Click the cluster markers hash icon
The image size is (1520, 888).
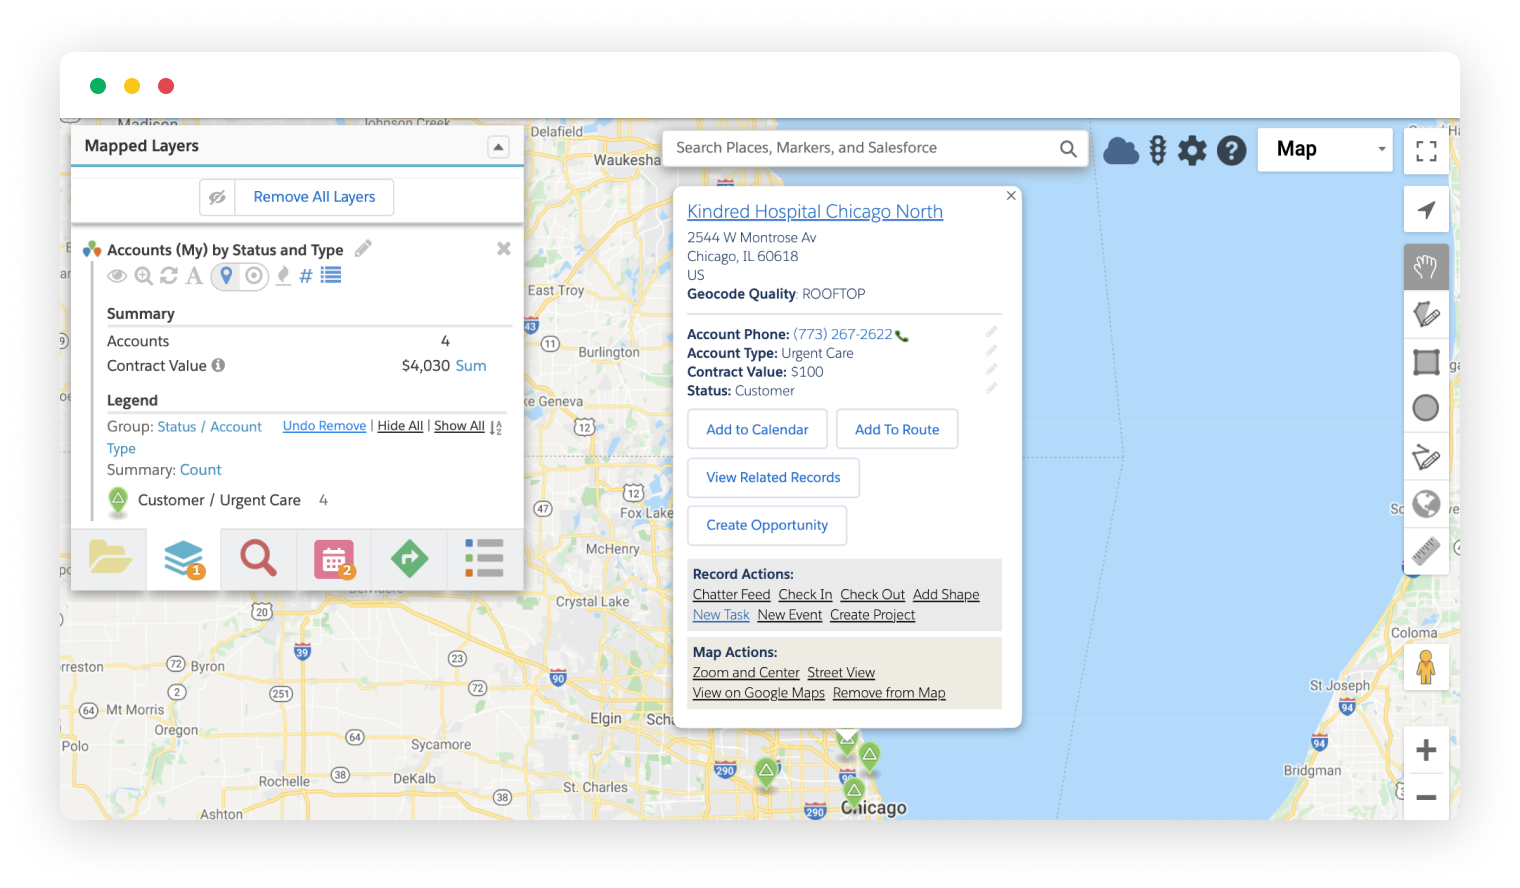click(305, 275)
